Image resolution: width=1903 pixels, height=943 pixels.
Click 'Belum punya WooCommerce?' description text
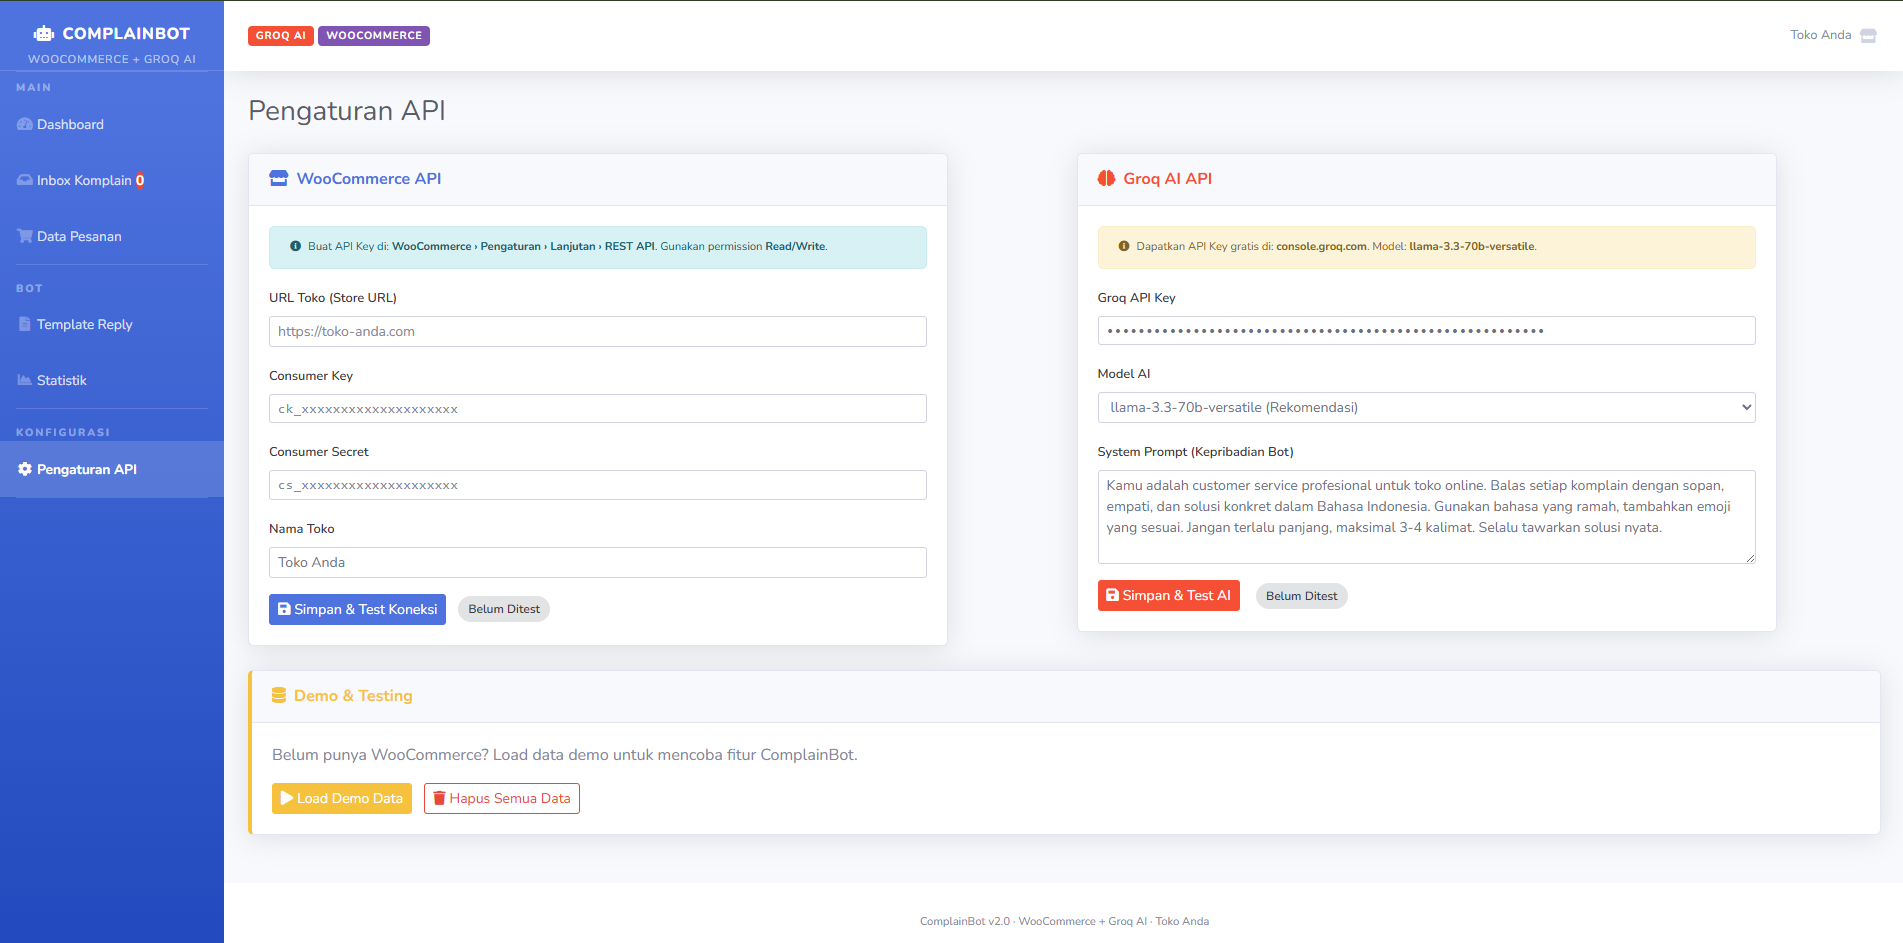(565, 754)
